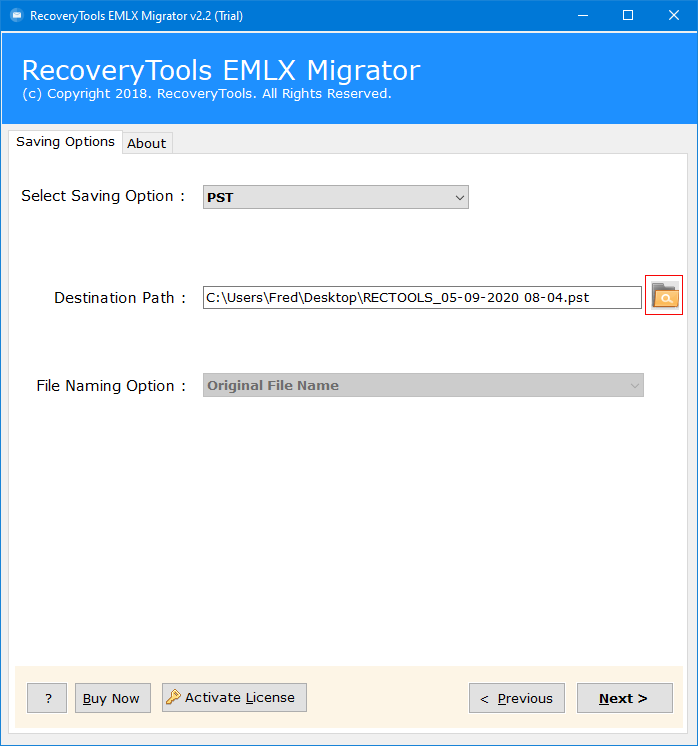Click the Select Saving Option label
This screenshot has width=698, height=746.
point(103,196)
